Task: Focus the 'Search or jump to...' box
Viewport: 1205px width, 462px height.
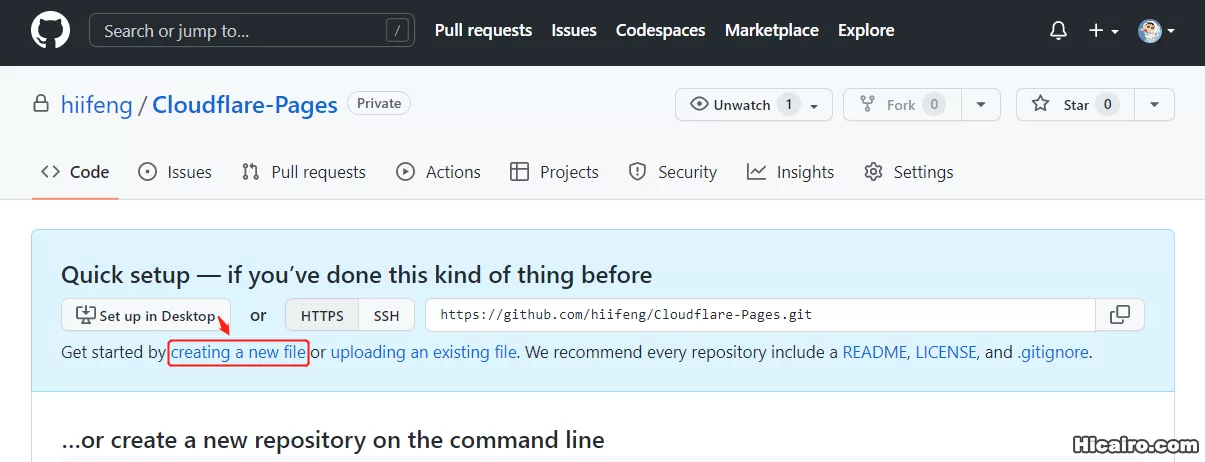Action: (251, 31)
